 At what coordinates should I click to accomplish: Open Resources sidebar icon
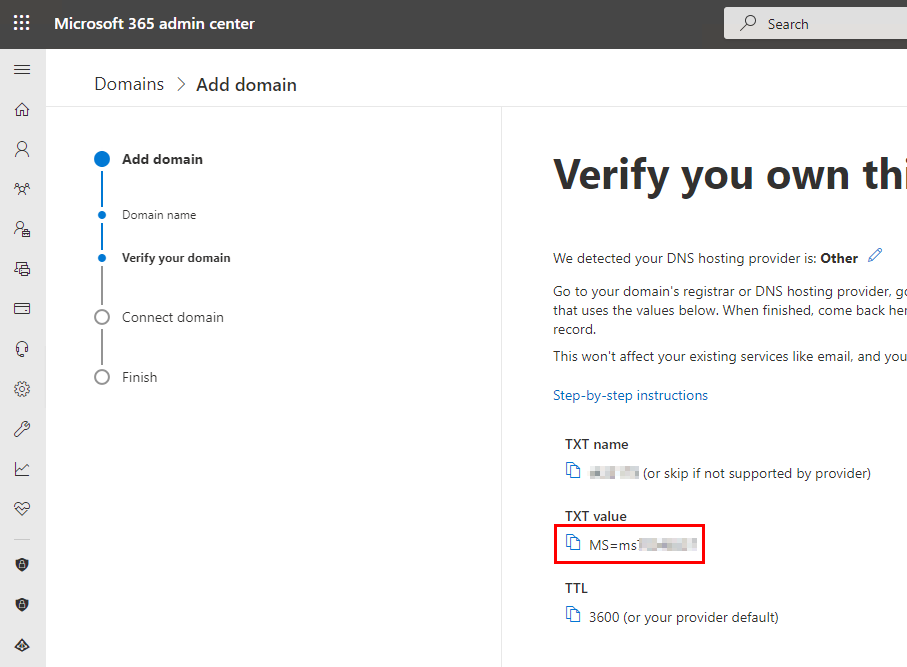(x=22, y=269)
